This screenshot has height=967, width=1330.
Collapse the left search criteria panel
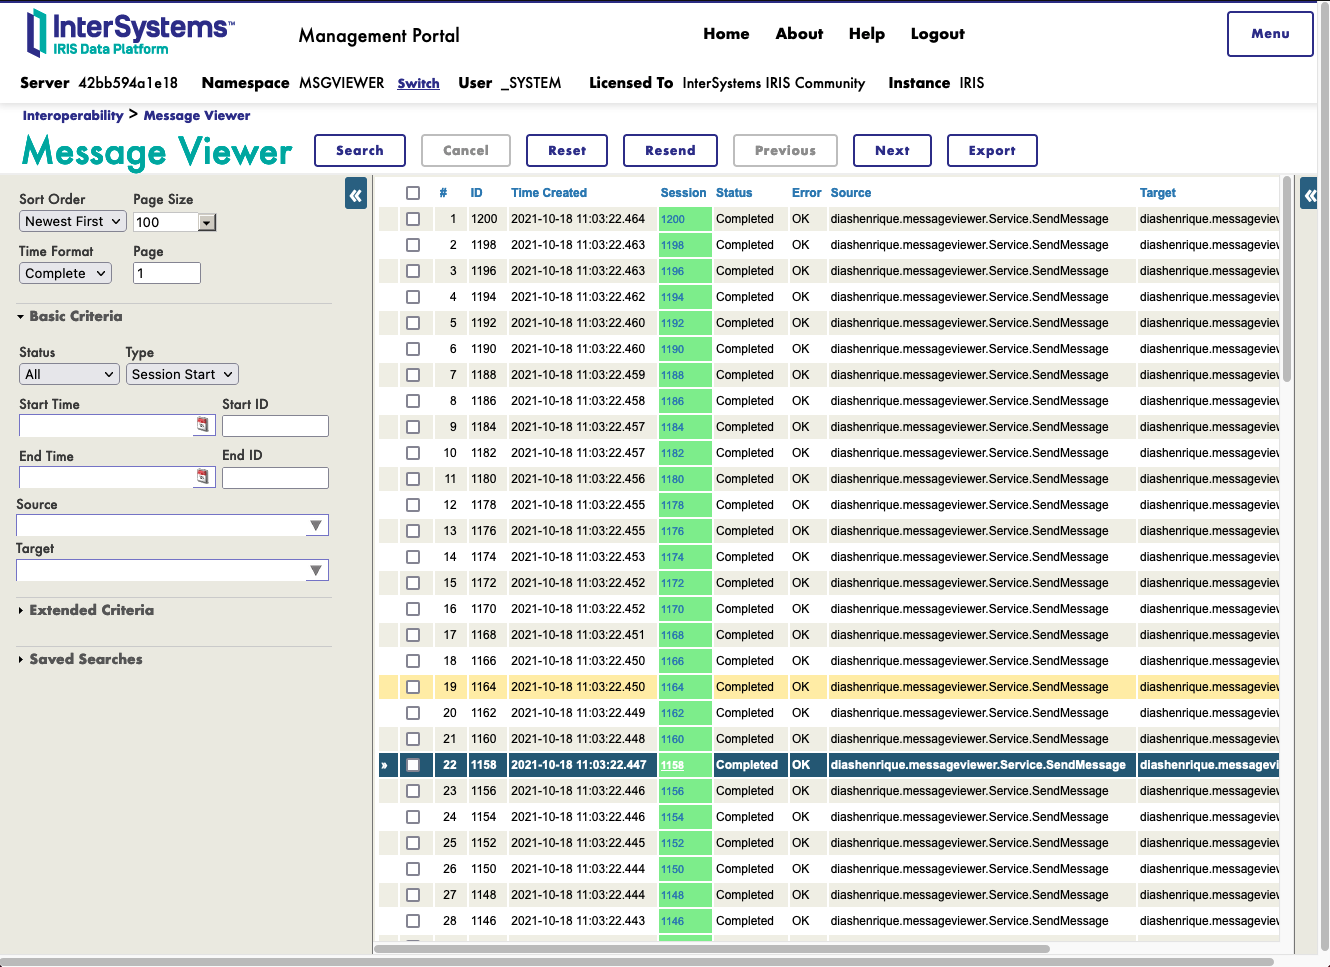pos(356,194)
